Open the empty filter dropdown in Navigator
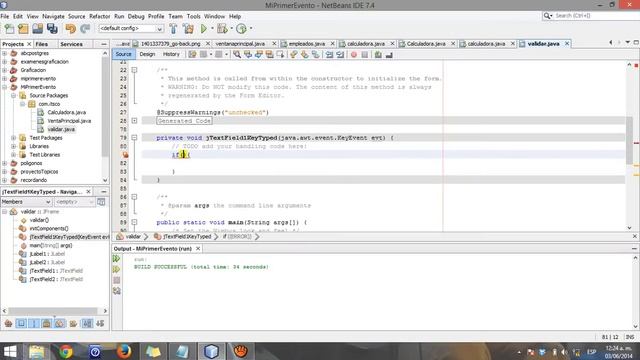This screenshot has height=360, width=640. tap(74, 202)
